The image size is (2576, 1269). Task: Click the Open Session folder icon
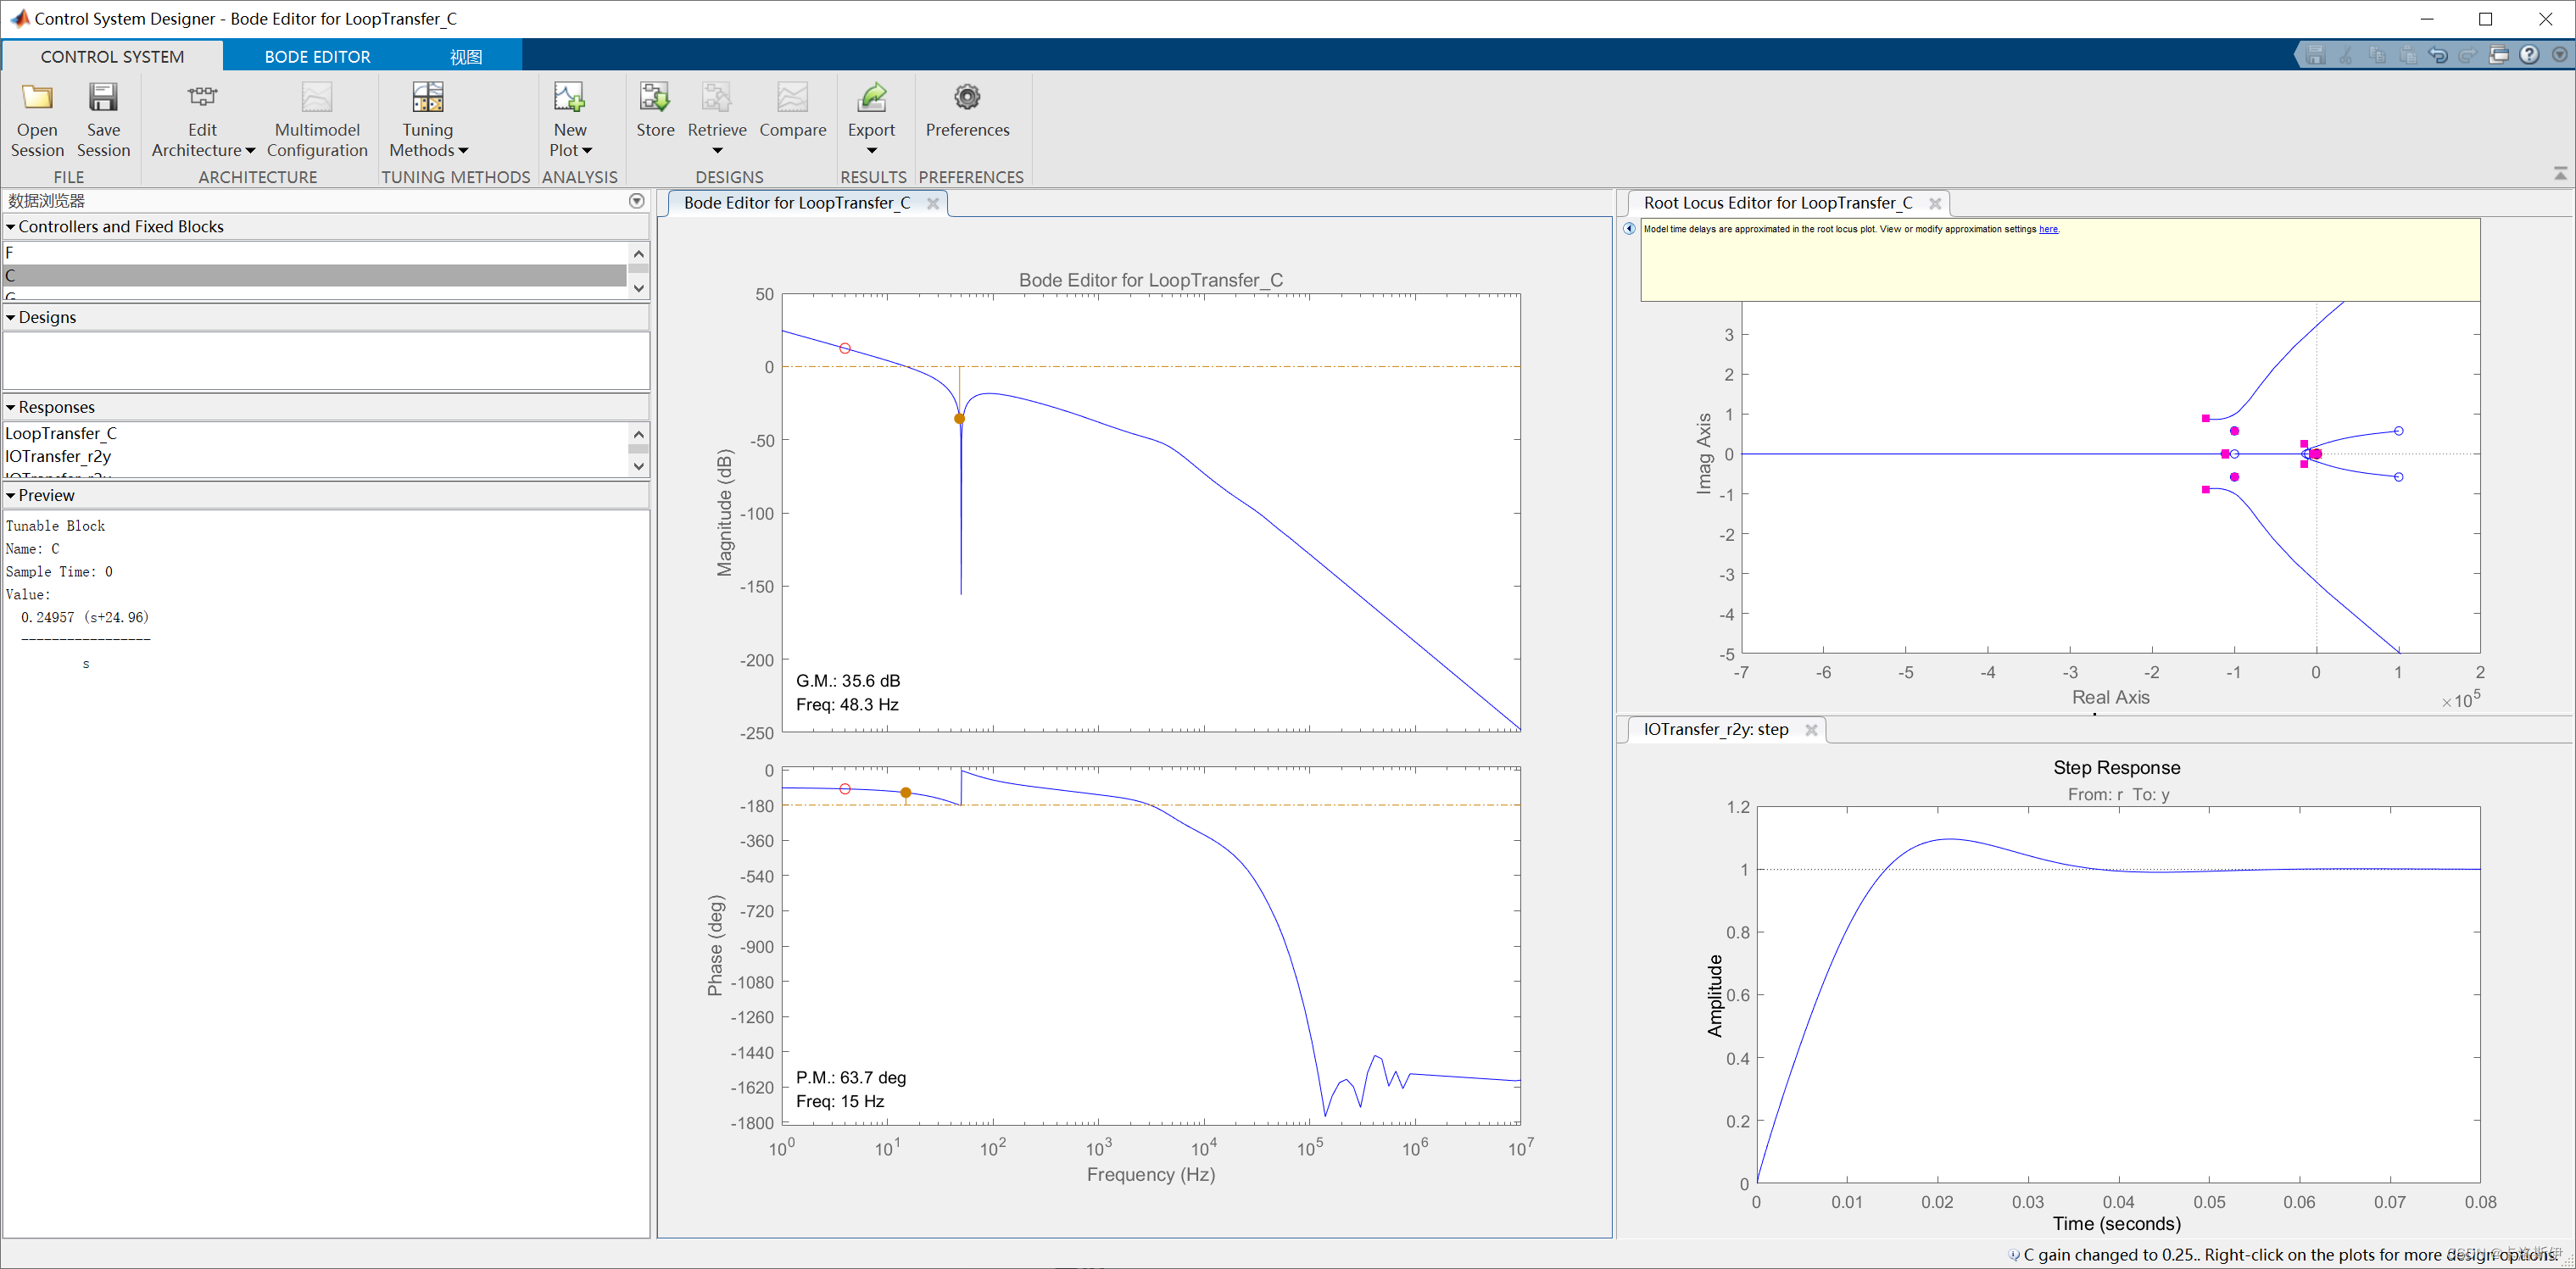[37, 98]
